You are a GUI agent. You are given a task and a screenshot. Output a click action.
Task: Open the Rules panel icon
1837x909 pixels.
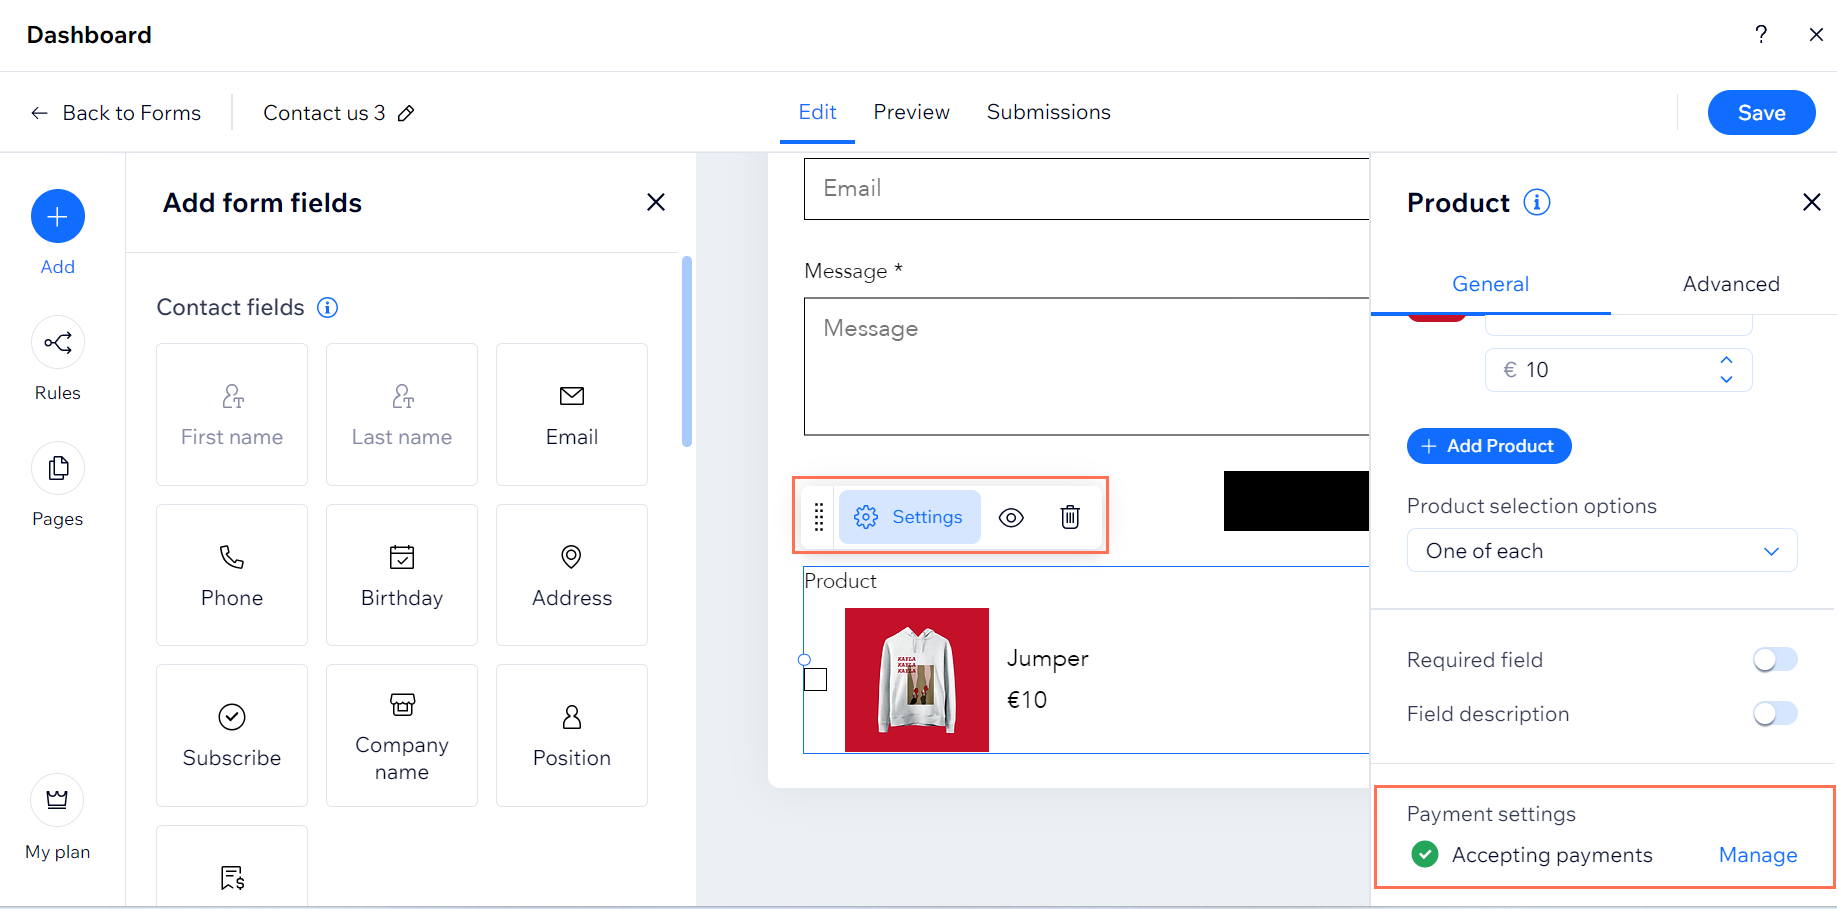point(58,343)
